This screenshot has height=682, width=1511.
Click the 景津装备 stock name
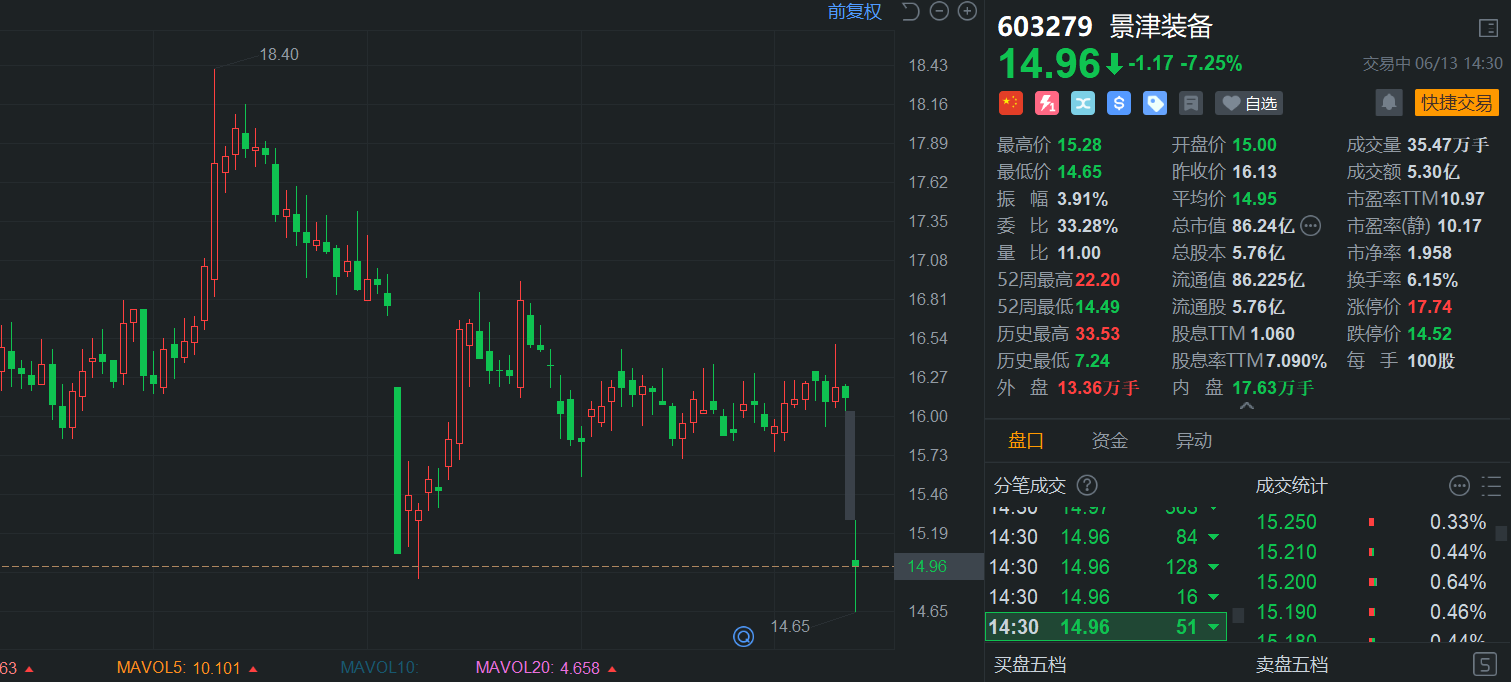(1161, 27)
